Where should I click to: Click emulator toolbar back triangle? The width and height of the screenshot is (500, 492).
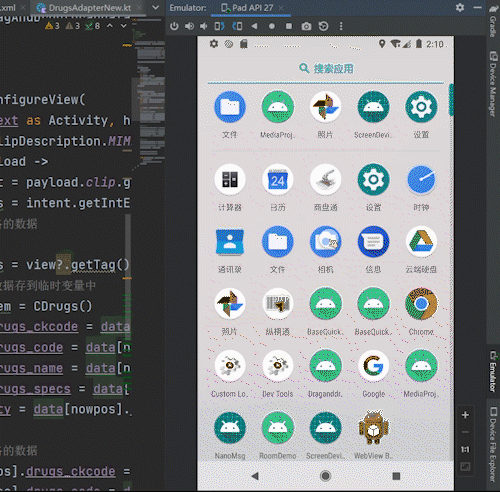[x=254, y=26]
